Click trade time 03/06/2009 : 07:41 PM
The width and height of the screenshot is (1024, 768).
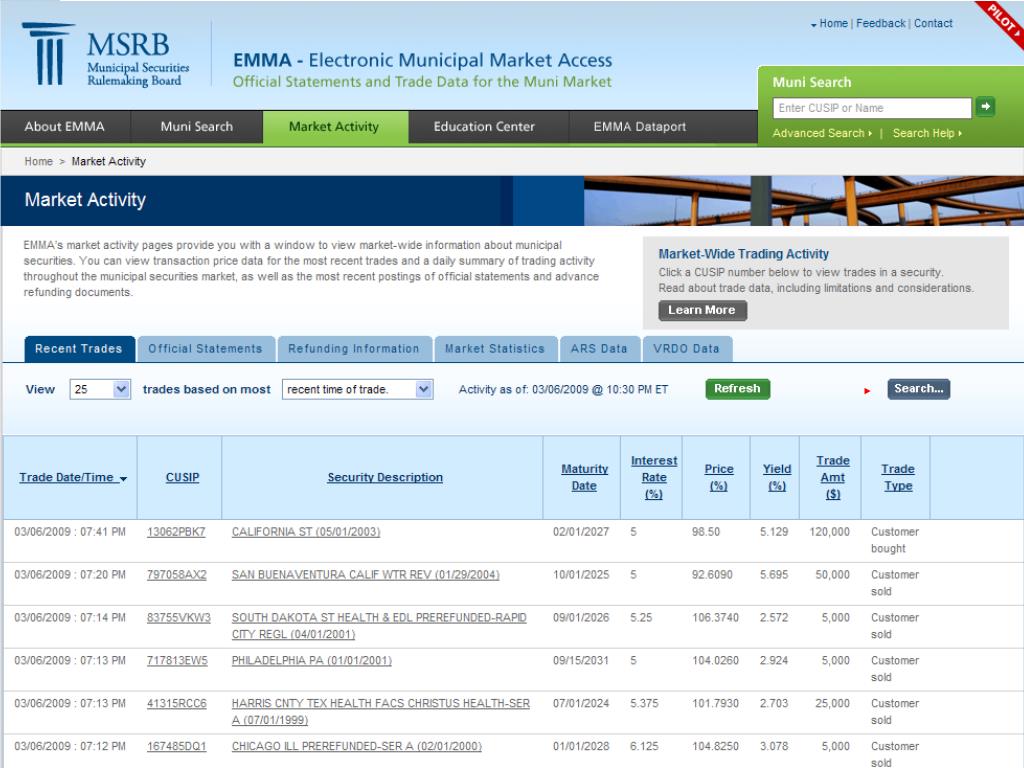coord(70,532)
